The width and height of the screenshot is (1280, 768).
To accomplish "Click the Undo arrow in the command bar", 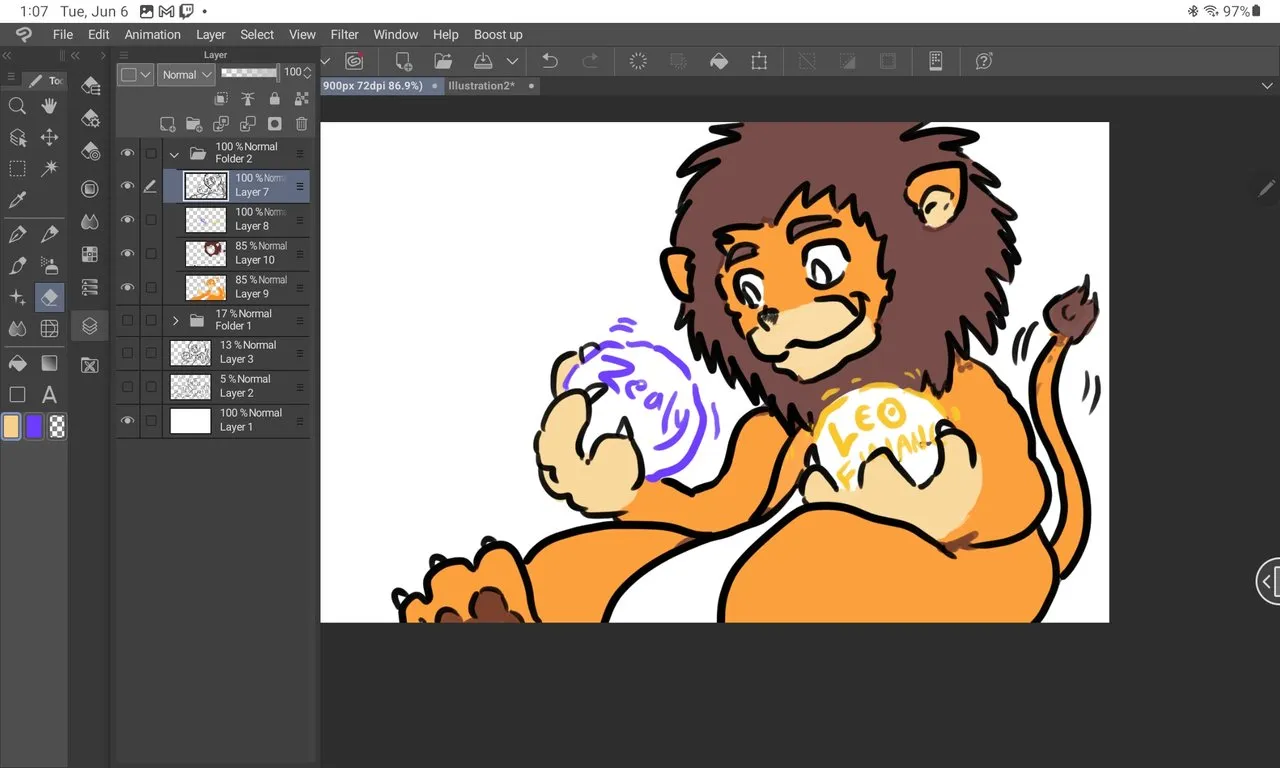I will (549, 61).
